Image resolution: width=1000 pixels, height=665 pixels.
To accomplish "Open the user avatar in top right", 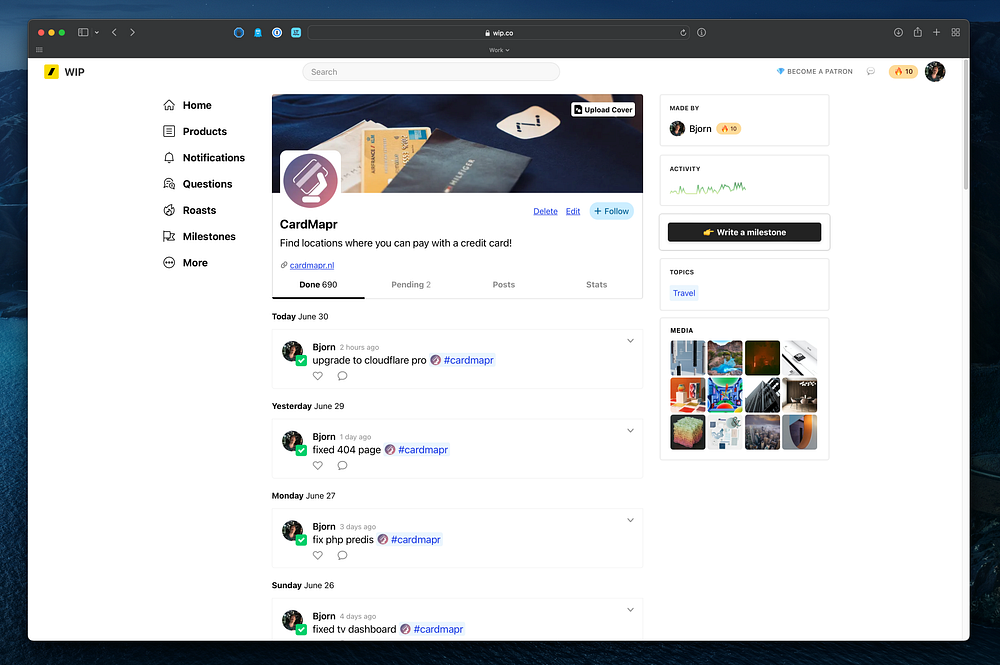I will 935,71.
